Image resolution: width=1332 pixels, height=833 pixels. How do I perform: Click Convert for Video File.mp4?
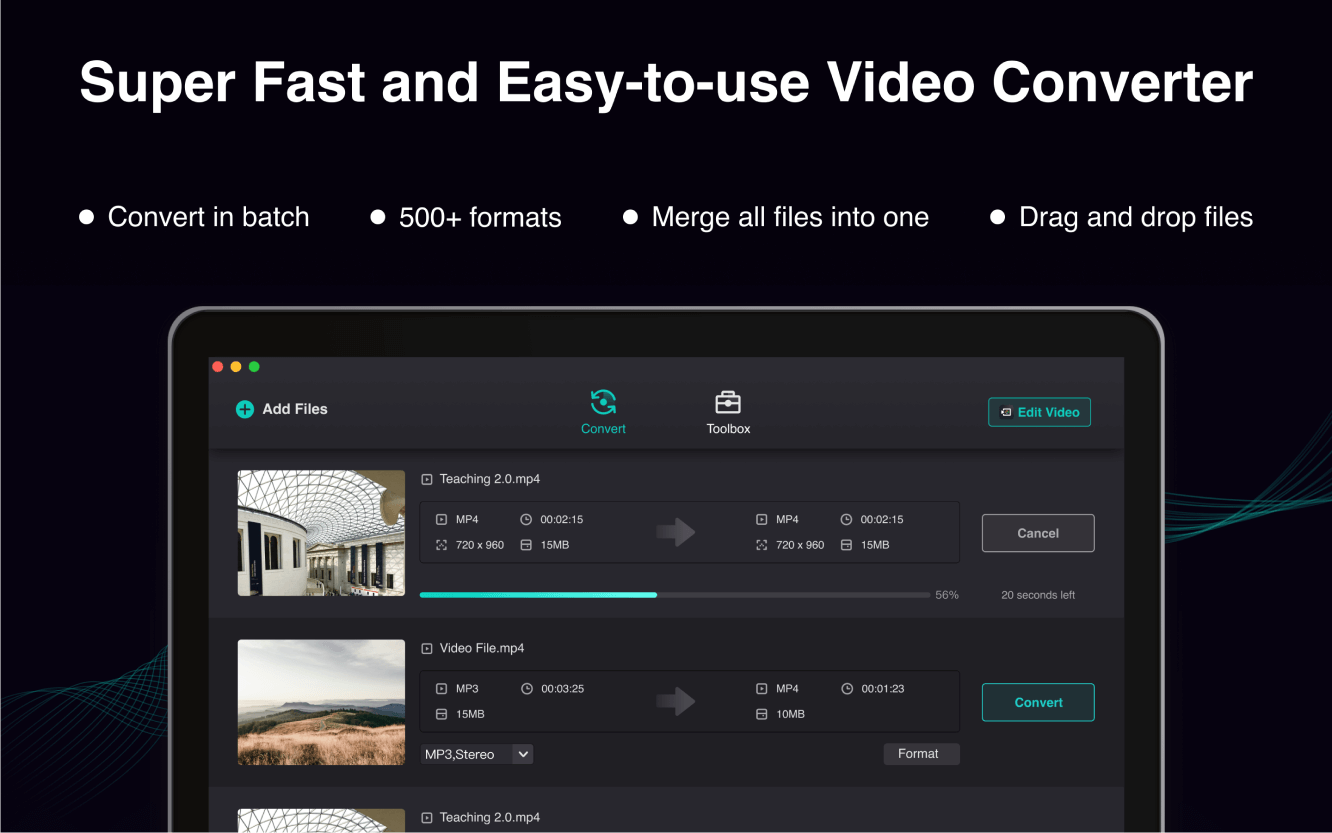coord(1038,702)
